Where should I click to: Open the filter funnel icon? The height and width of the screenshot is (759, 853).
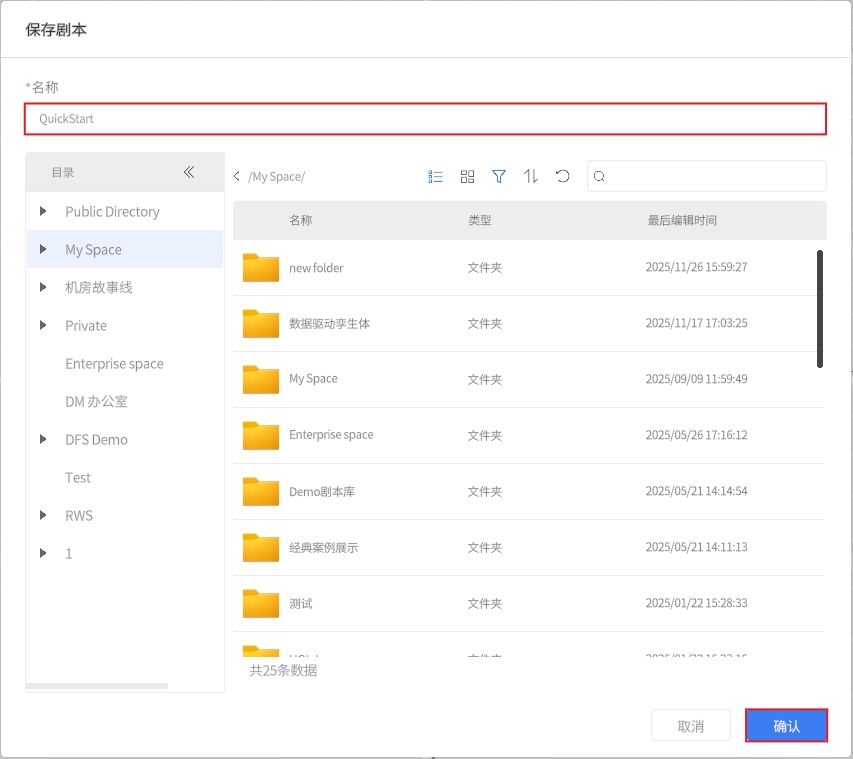coord(499,176)
